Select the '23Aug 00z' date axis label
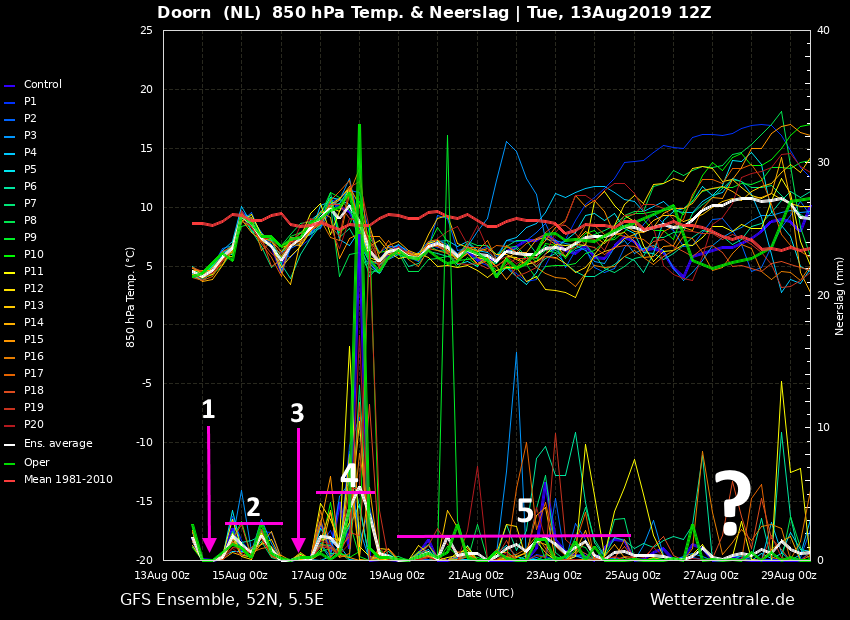The width and height of the screenshot is (850, 620). [554, 576]
